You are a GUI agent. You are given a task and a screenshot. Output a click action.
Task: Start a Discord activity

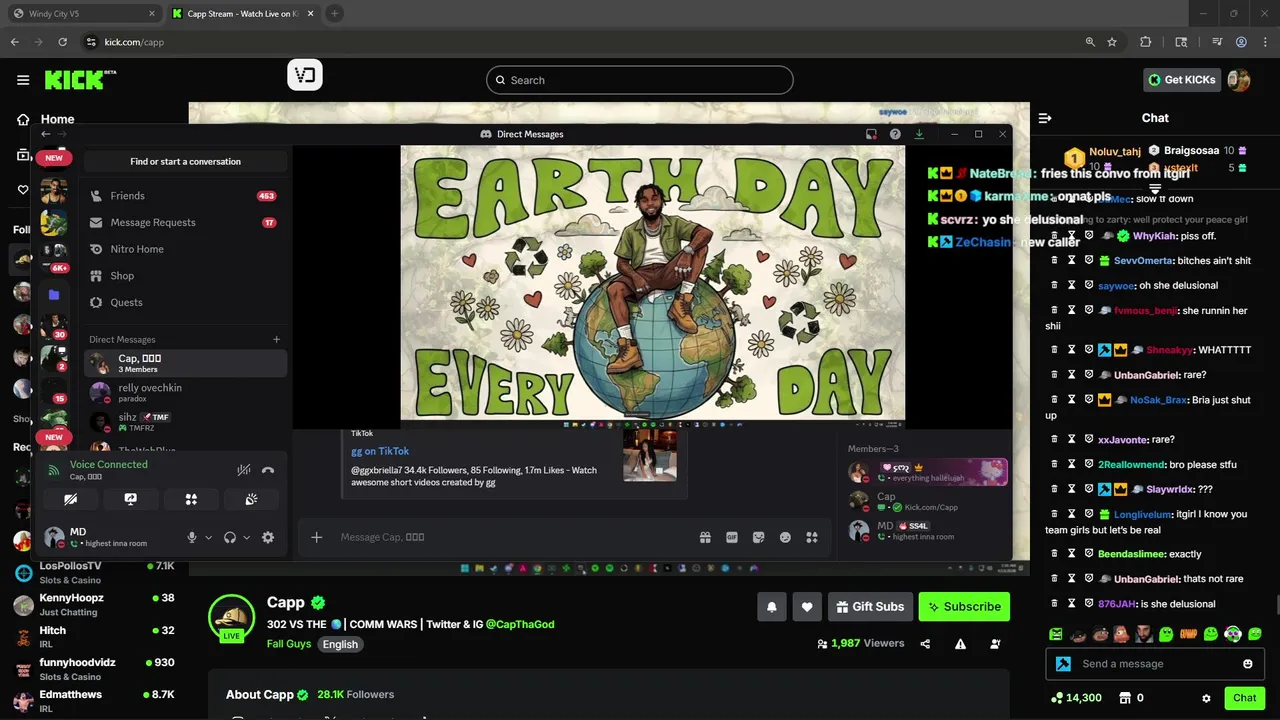191,499
